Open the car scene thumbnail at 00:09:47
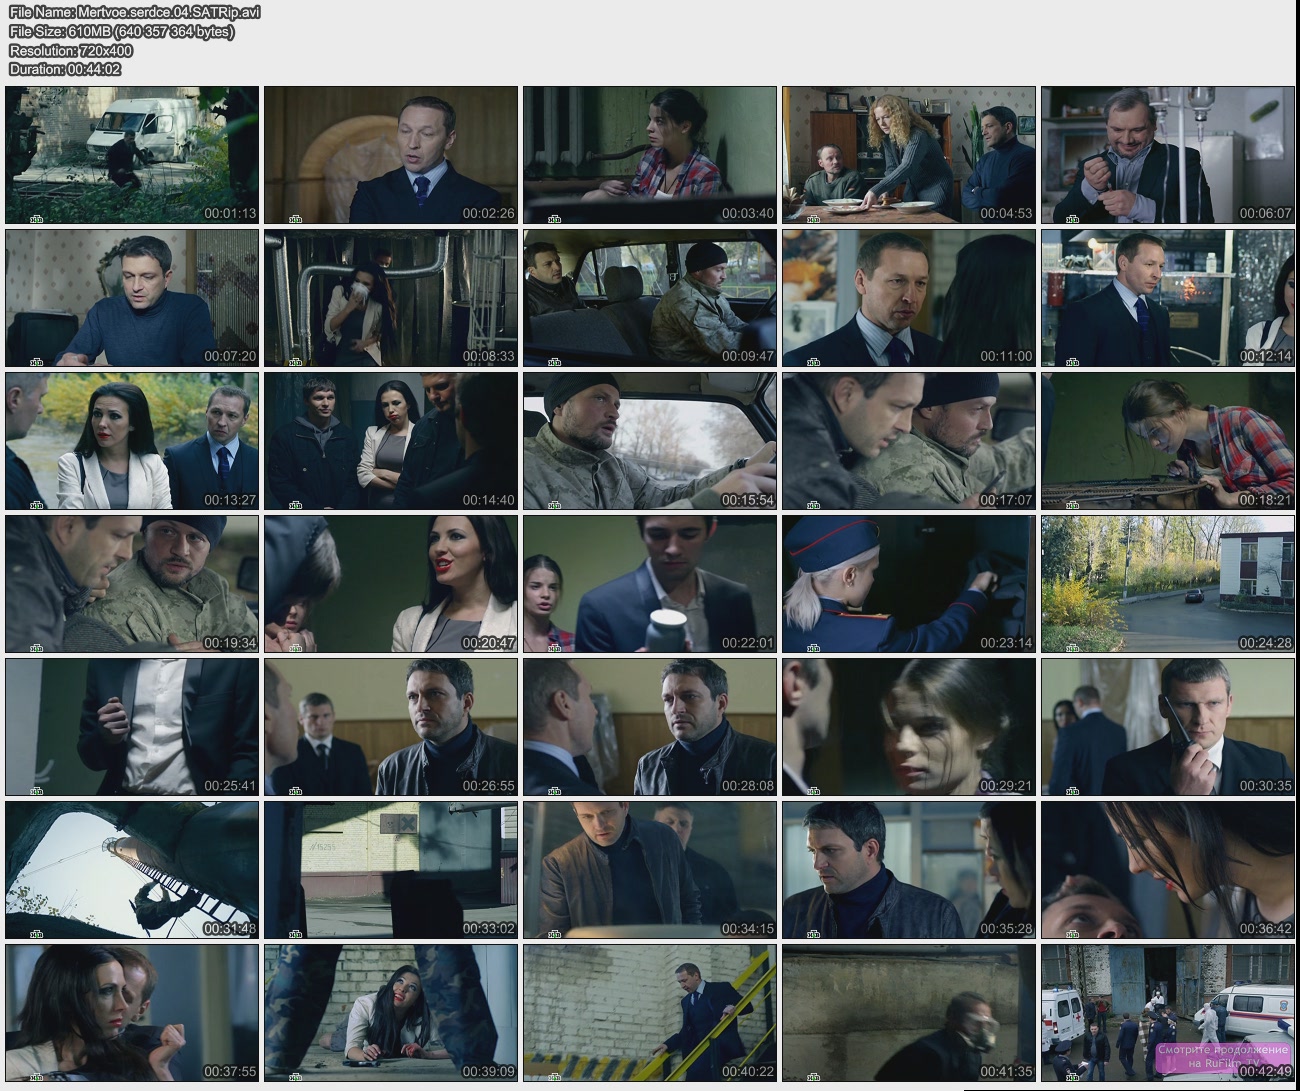 pyautogui.click(x=649, y=298)
